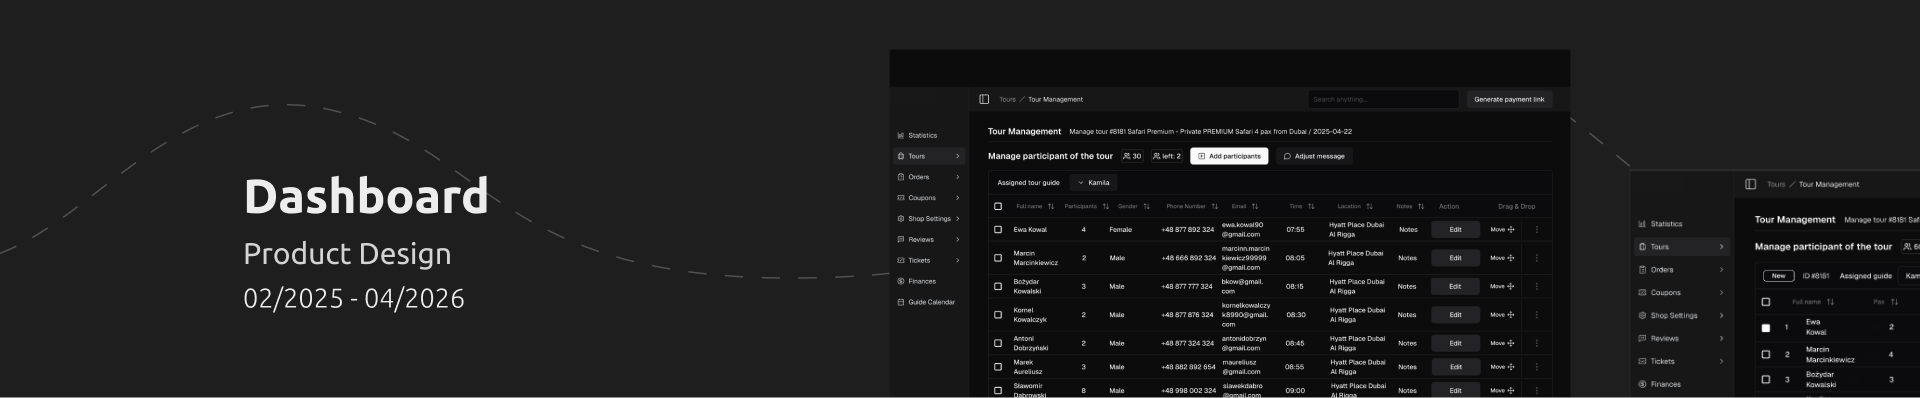1920x398 pixels.
Task: Click the time cell '07:55'
Action: [1295, 229]
